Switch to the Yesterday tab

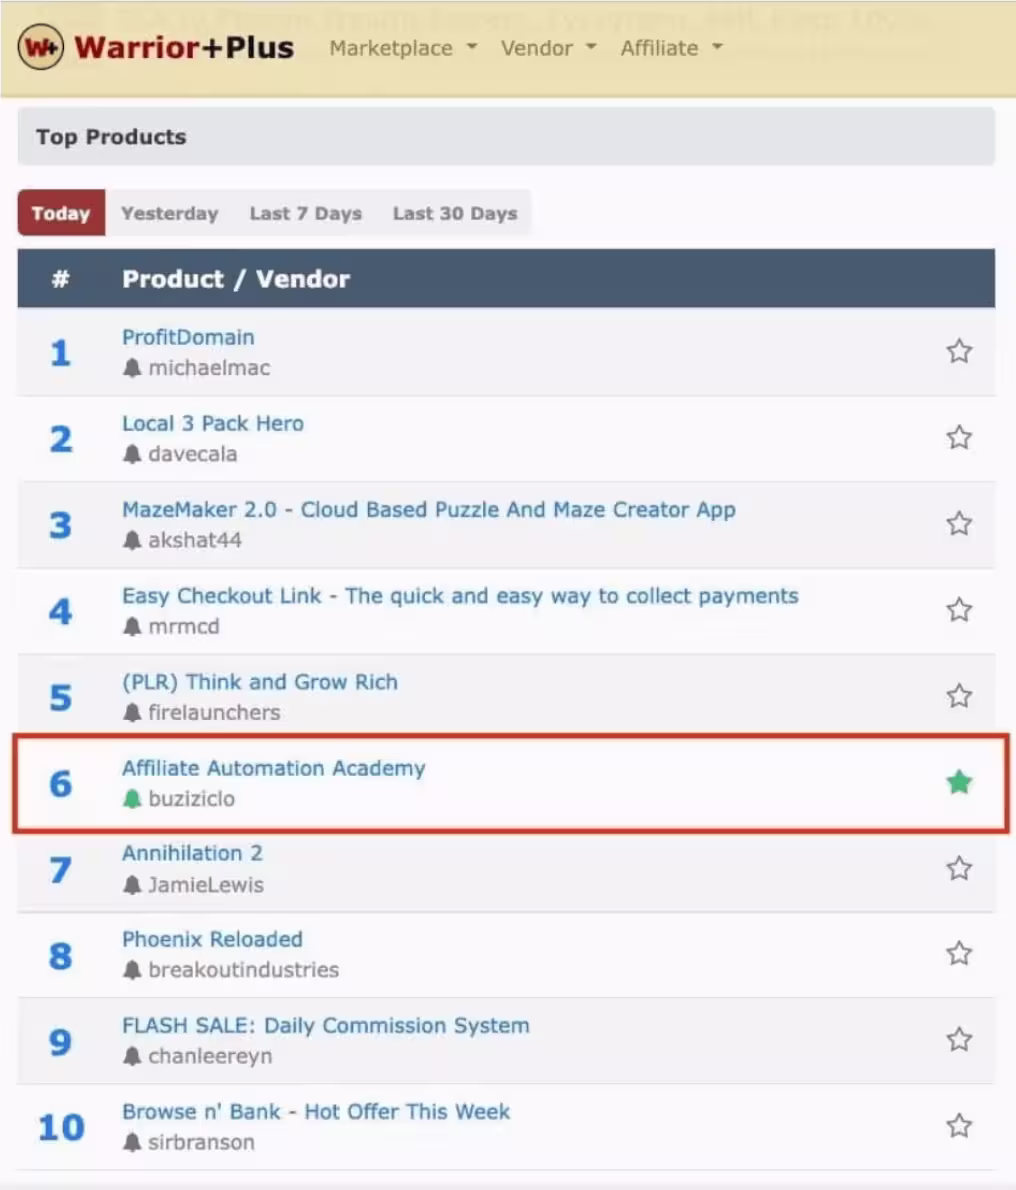click(170, 213)
